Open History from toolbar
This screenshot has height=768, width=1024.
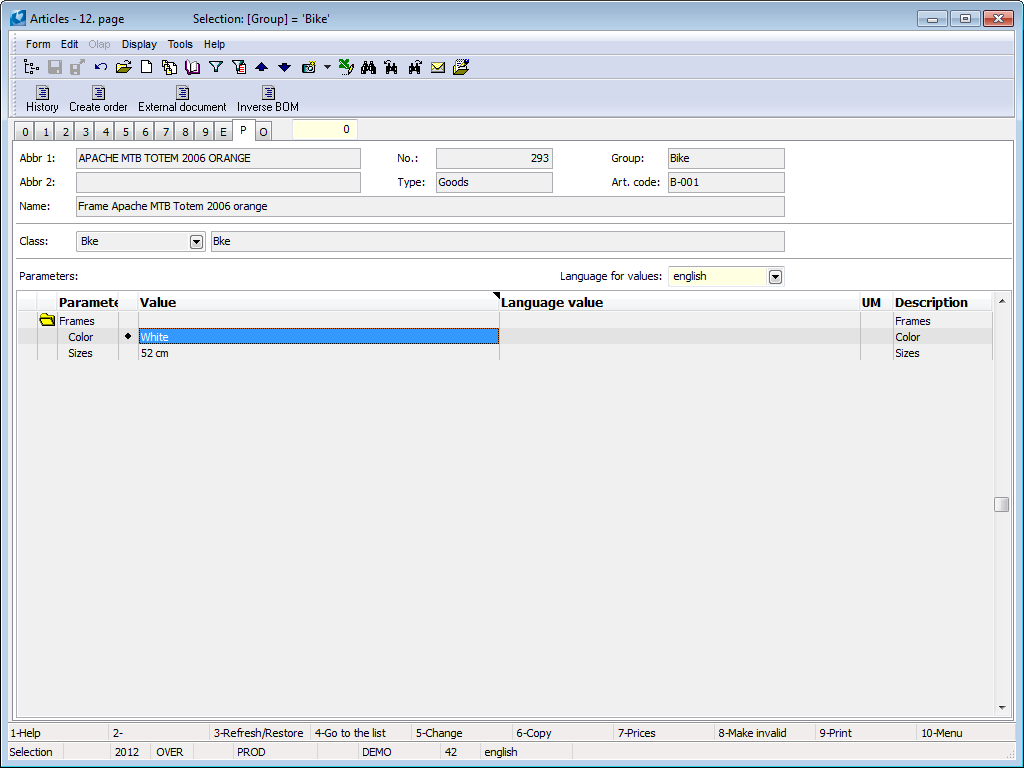42,99
